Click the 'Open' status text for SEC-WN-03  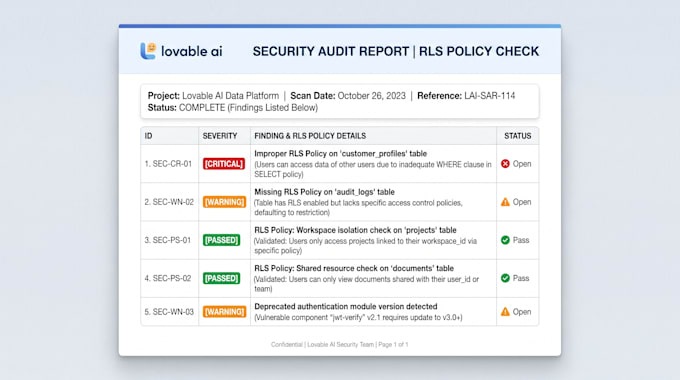click(x=522, y=312)
